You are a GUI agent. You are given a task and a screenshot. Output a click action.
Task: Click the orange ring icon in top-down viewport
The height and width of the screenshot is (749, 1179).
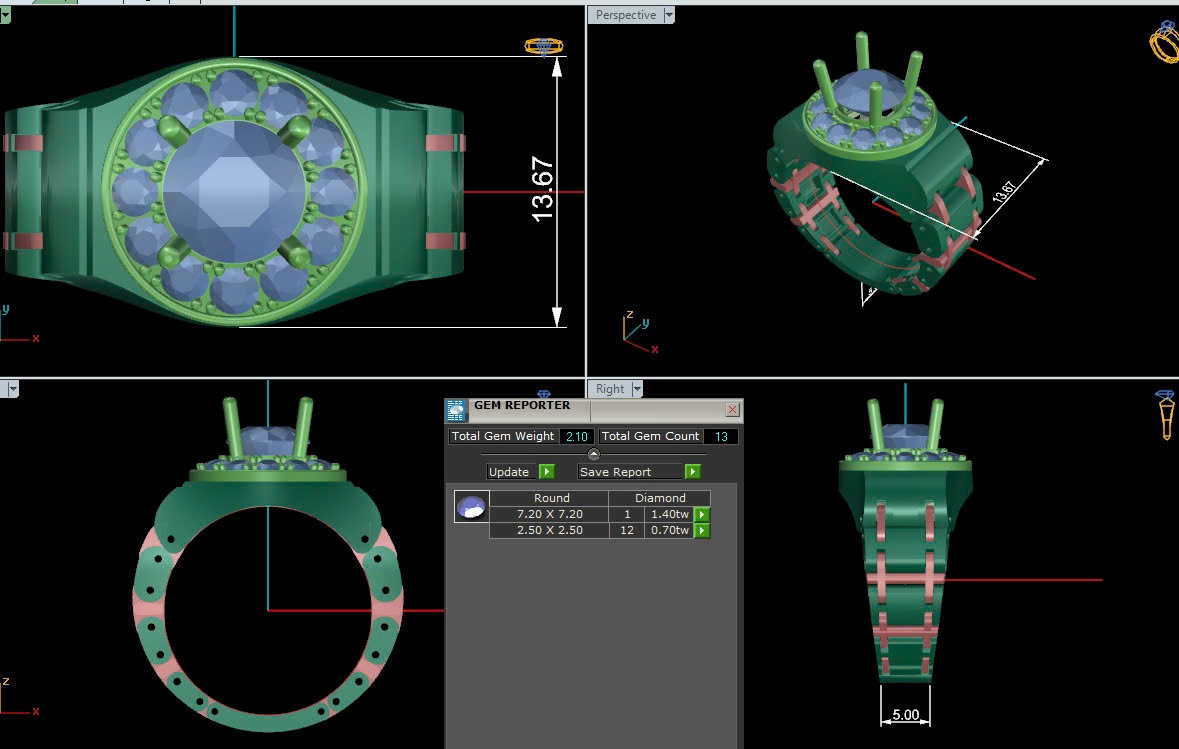(544, 47)
